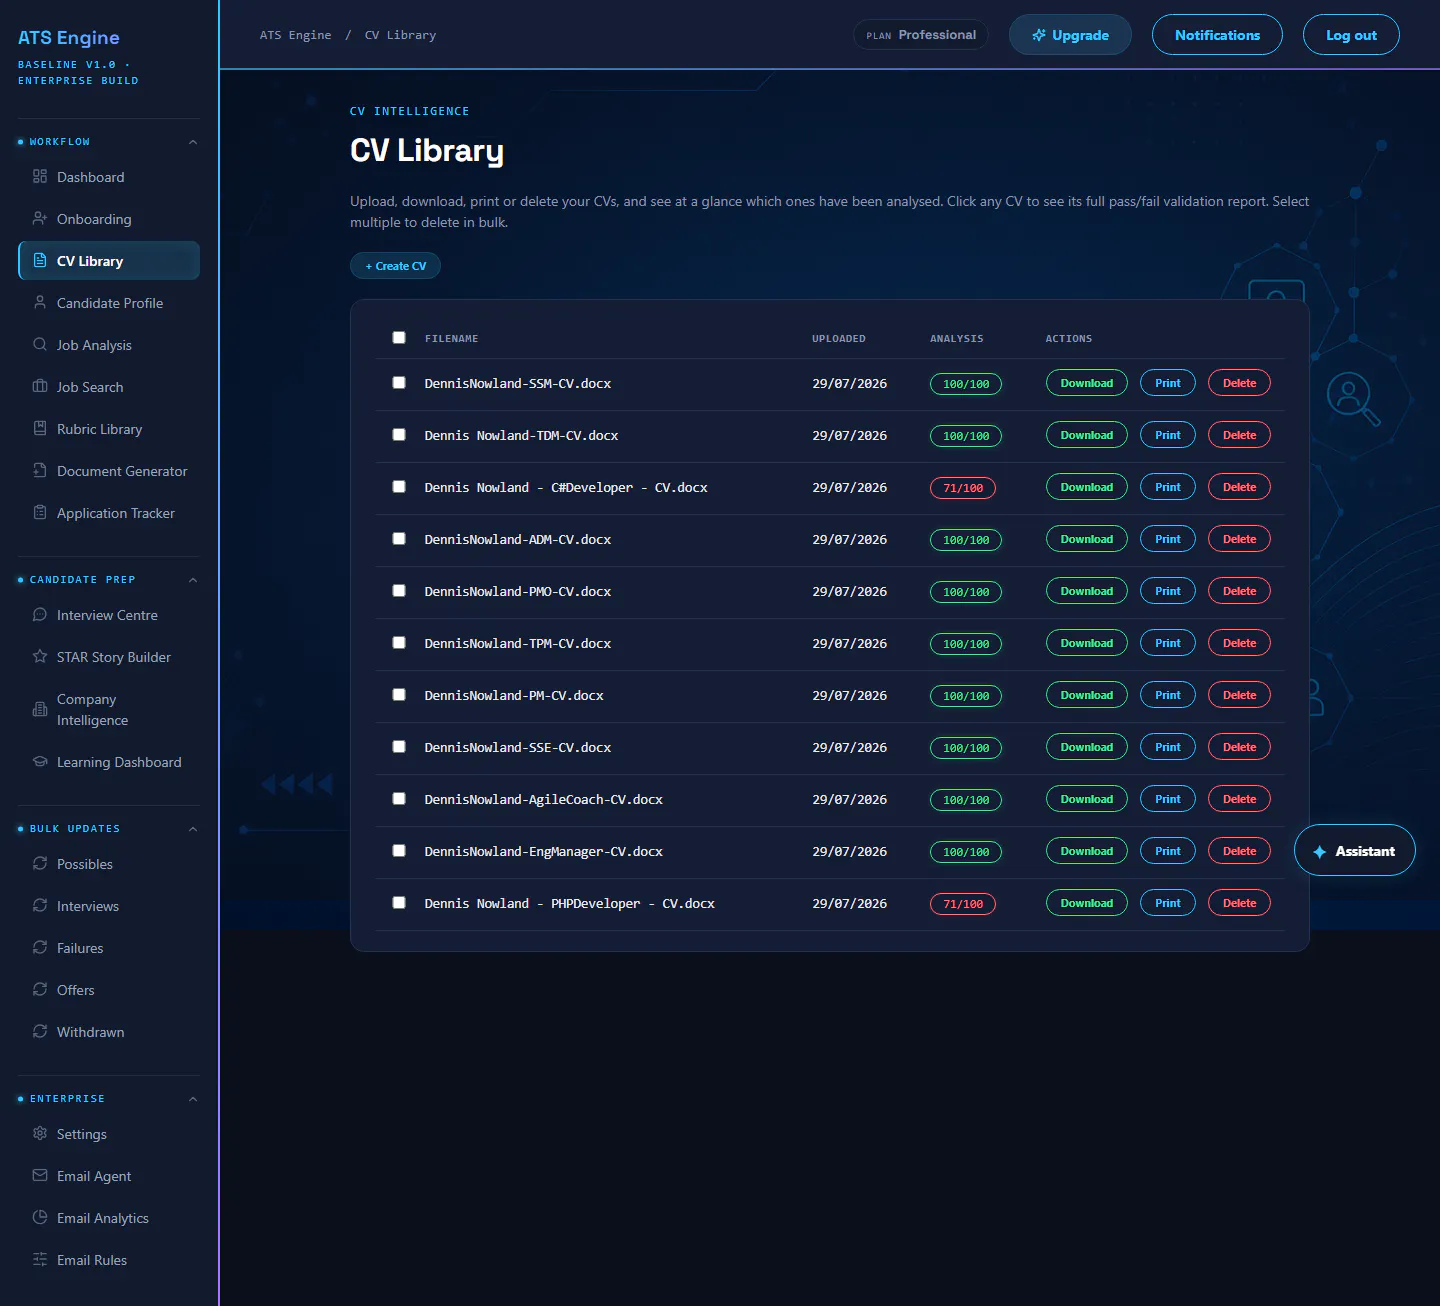Click the Candidate Profile person icon
This screenshot has height=1306, width=1440.
[40, 303]
